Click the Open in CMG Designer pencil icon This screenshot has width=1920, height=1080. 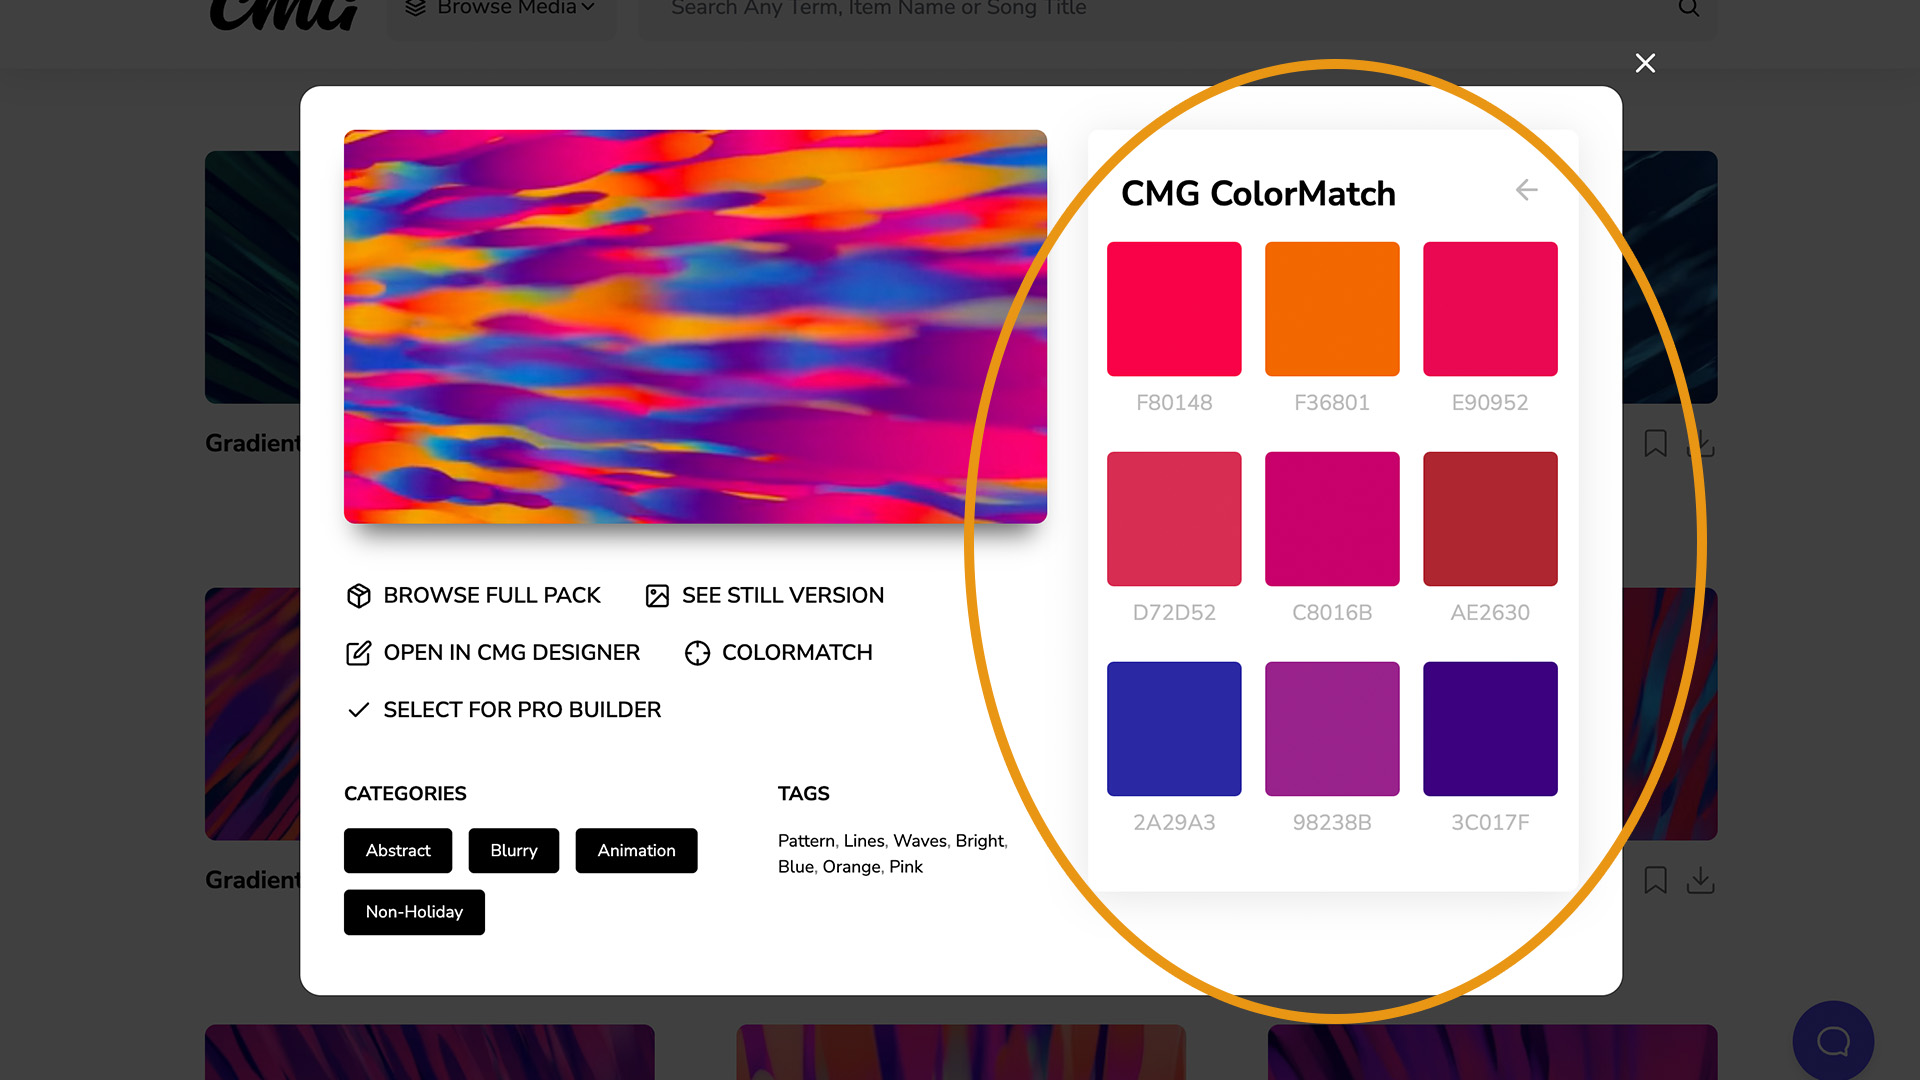click(x=359, y=653)
